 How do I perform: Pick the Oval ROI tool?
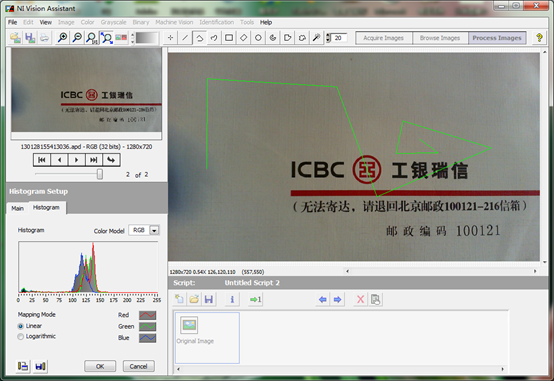258,37
